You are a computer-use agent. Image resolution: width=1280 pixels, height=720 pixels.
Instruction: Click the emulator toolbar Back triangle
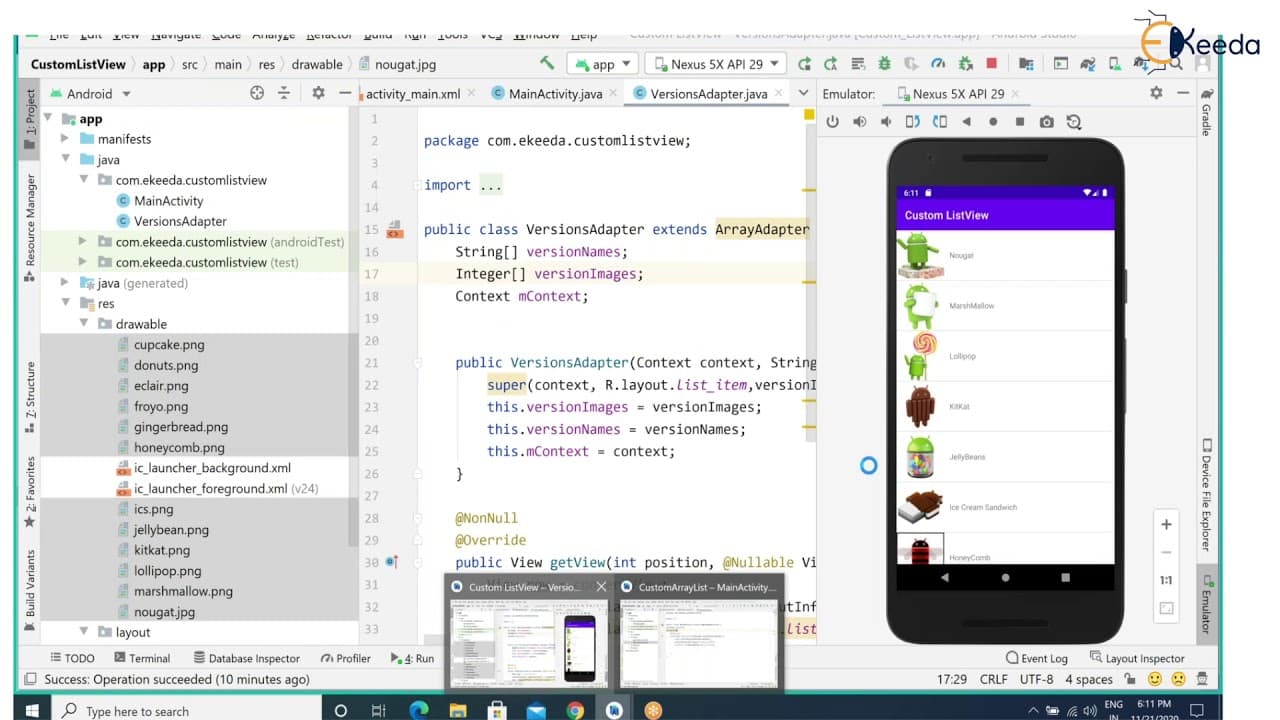(966, 122)
